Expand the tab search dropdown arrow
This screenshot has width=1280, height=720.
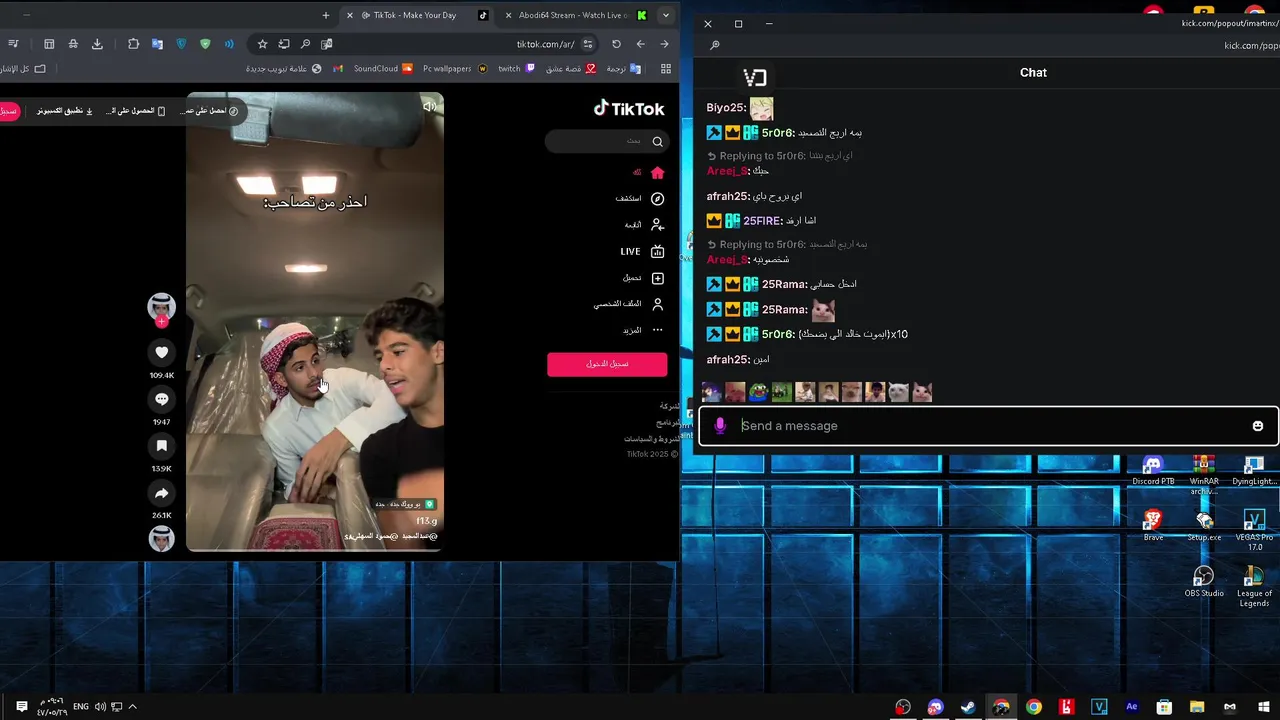(666, 15)
